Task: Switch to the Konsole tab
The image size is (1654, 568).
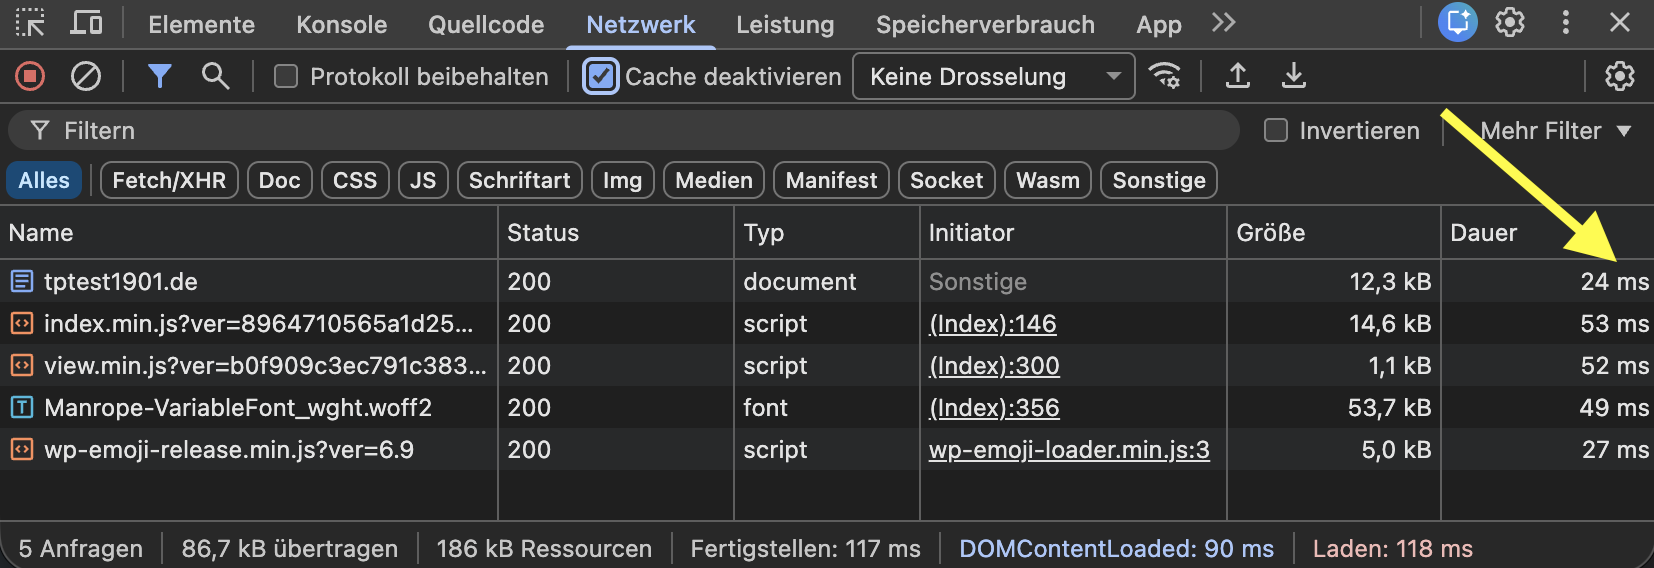Action: tap(341, 25)
